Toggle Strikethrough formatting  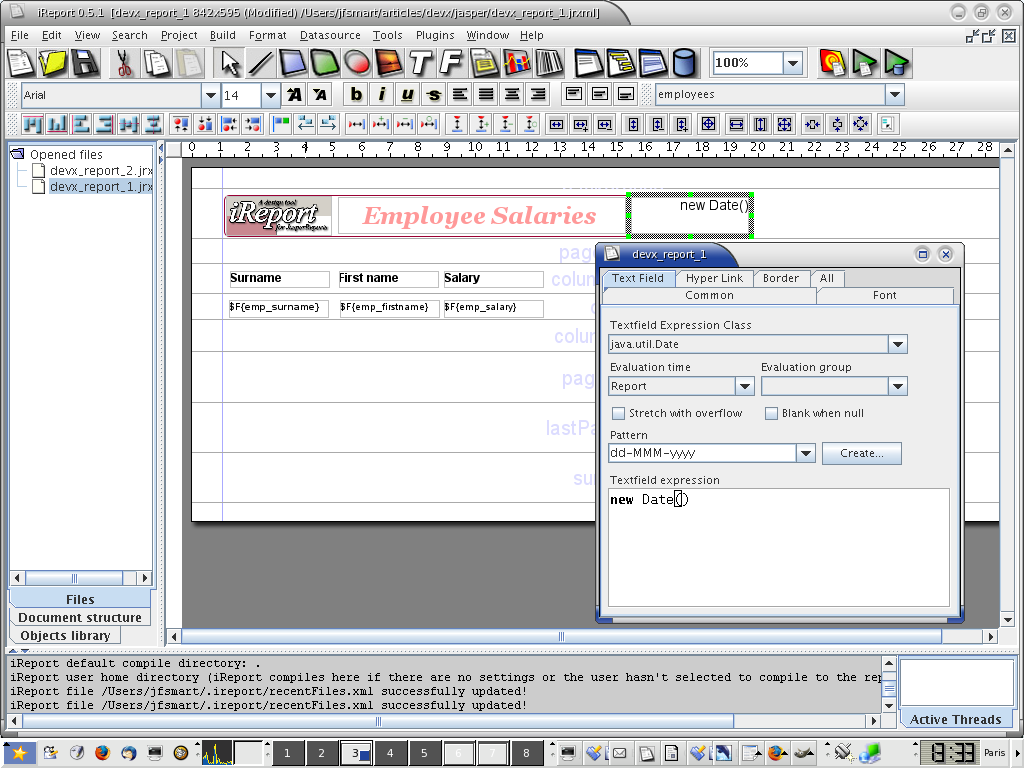tap(434, 95)
